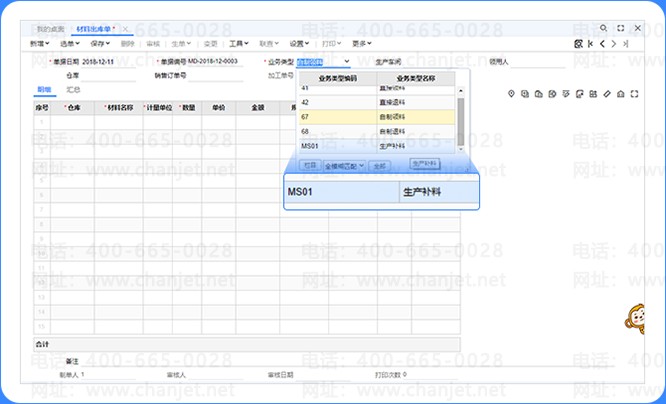The image size is (666, 404).
Task: Click the 审核 toolbar item
Action: click(x=153, y=43)
